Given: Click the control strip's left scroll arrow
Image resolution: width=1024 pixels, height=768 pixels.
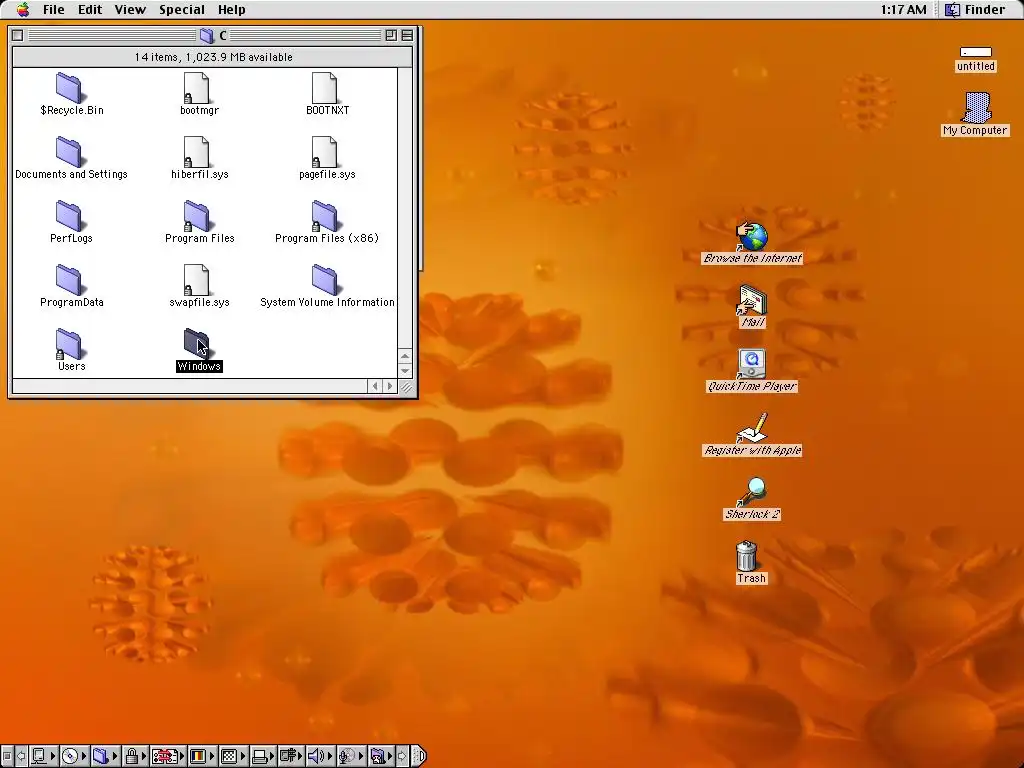Looking at the screenshot, I should (x=21, y=756).
